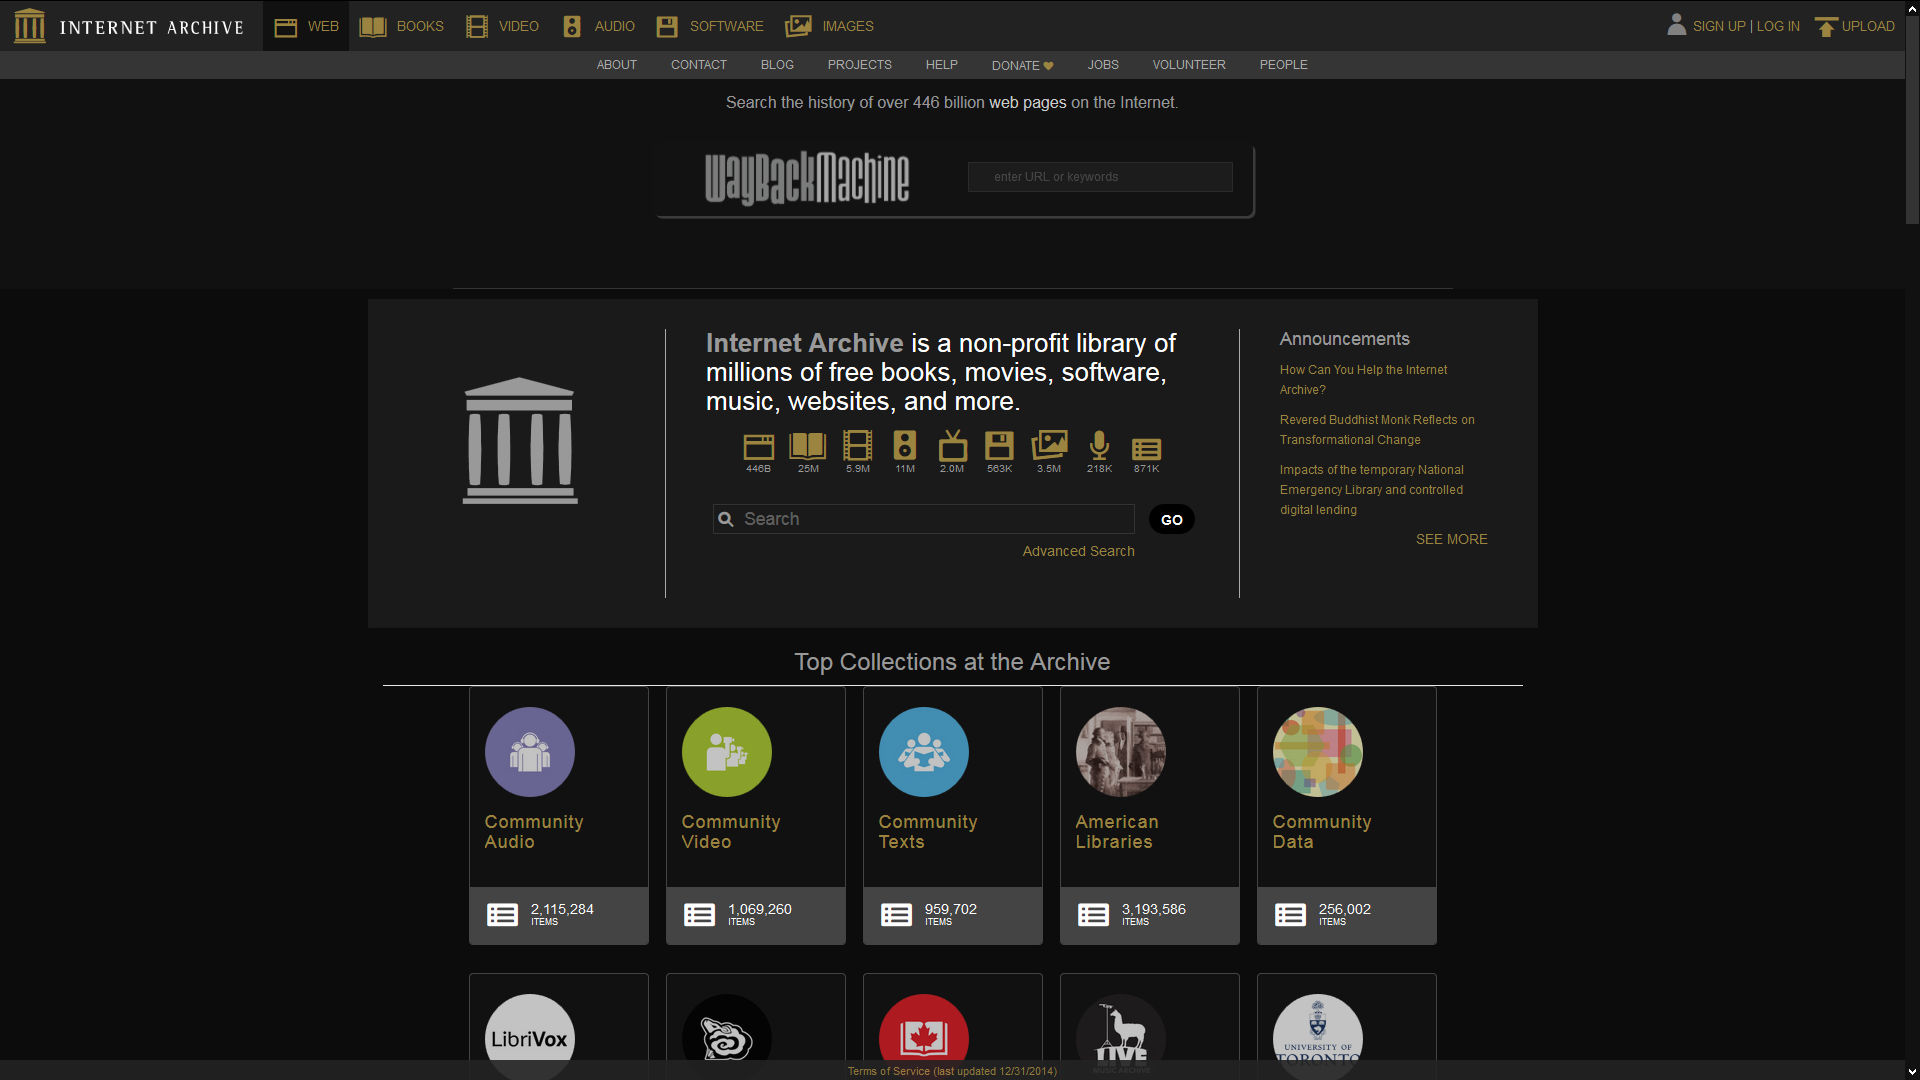This screenshot has height=1080, width=1920.
Task: Switch to the ABOUT menu item
Action: [x=616, y=65]
